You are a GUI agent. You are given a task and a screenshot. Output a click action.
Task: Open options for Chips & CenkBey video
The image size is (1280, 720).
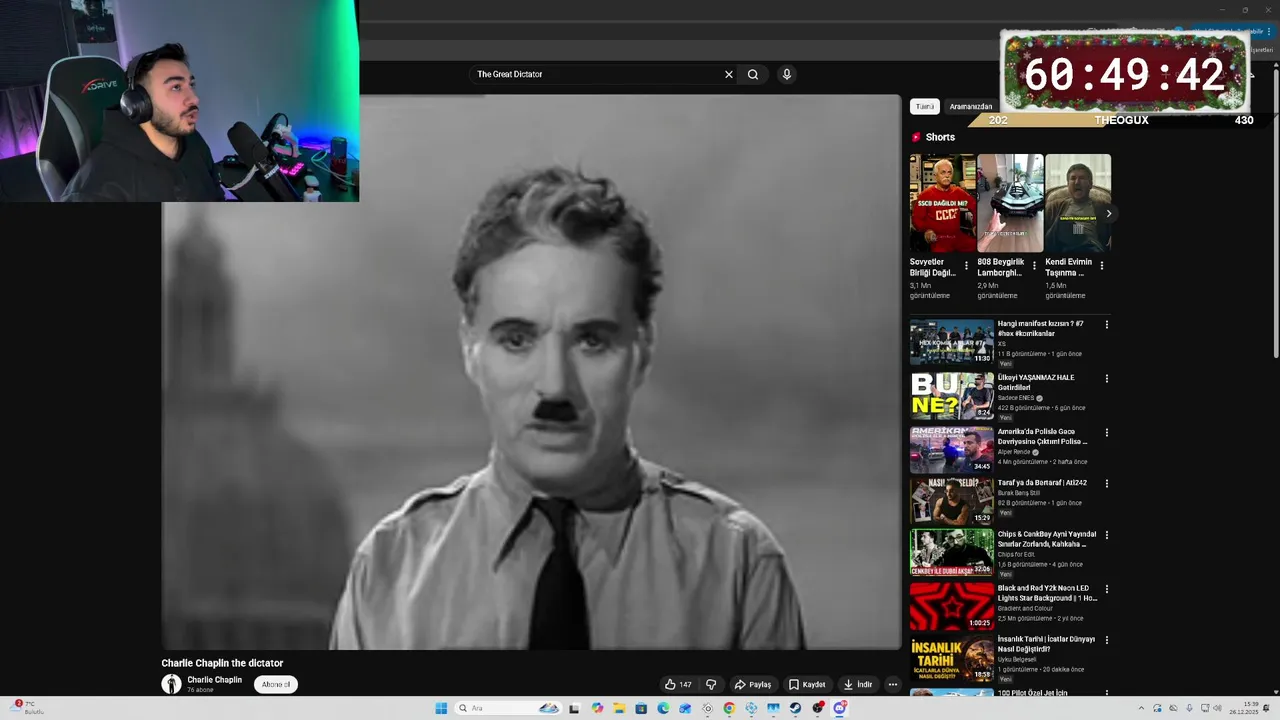[x=1106, y=536]
